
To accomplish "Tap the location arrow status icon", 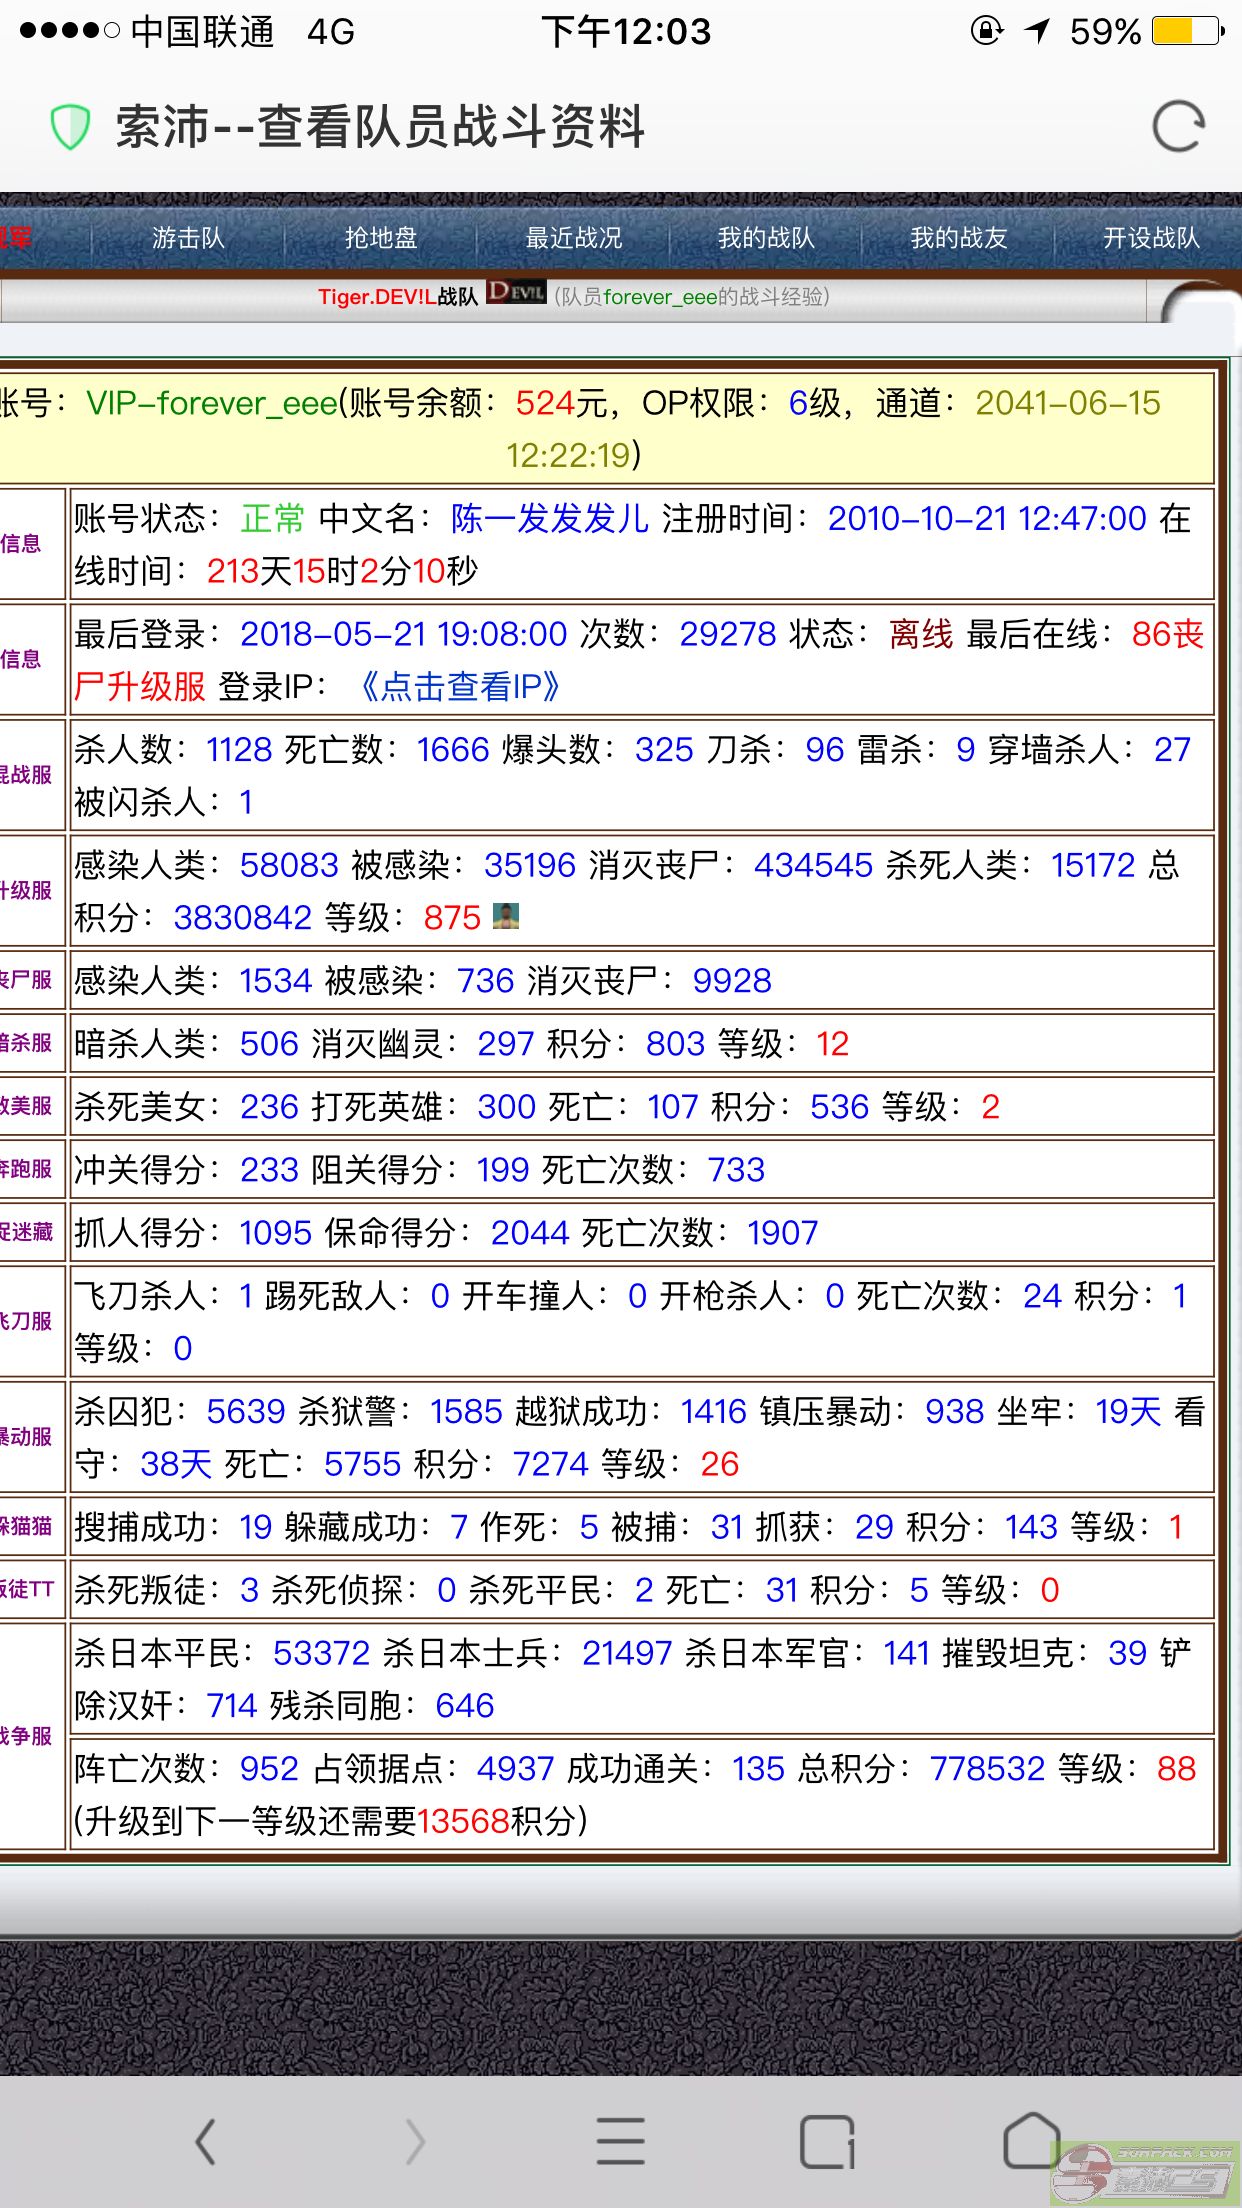I will tap(1038, 31).
